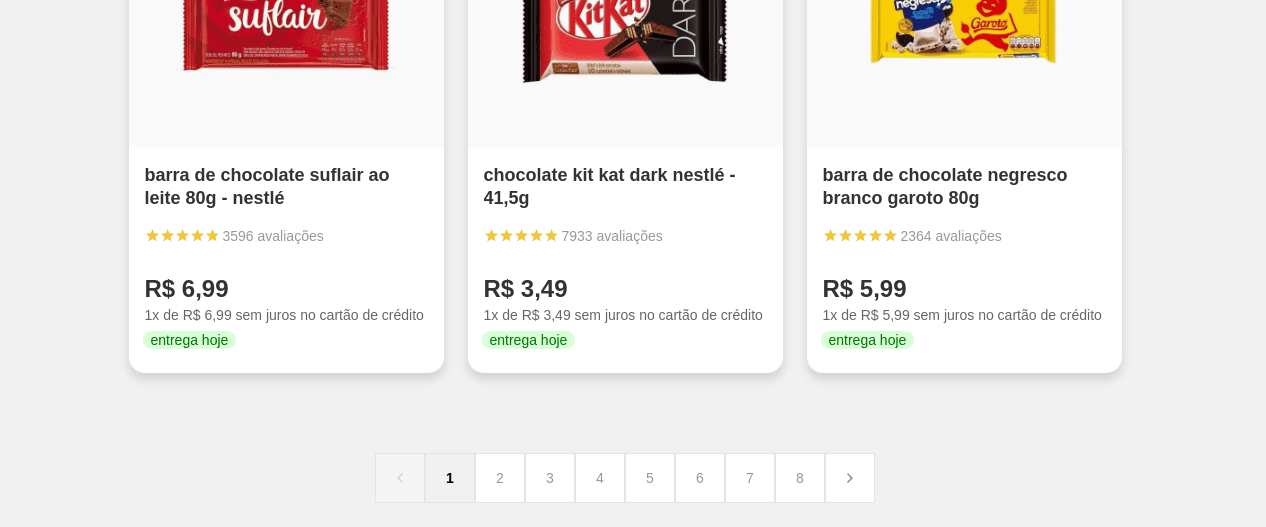Go to page 2 of results

[500, 478]
